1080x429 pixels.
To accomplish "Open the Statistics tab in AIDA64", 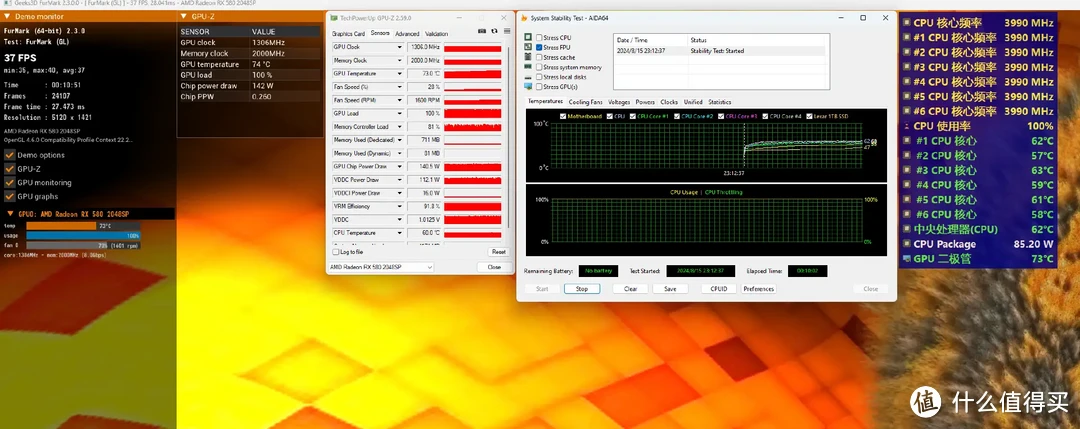I will point(720,102).
